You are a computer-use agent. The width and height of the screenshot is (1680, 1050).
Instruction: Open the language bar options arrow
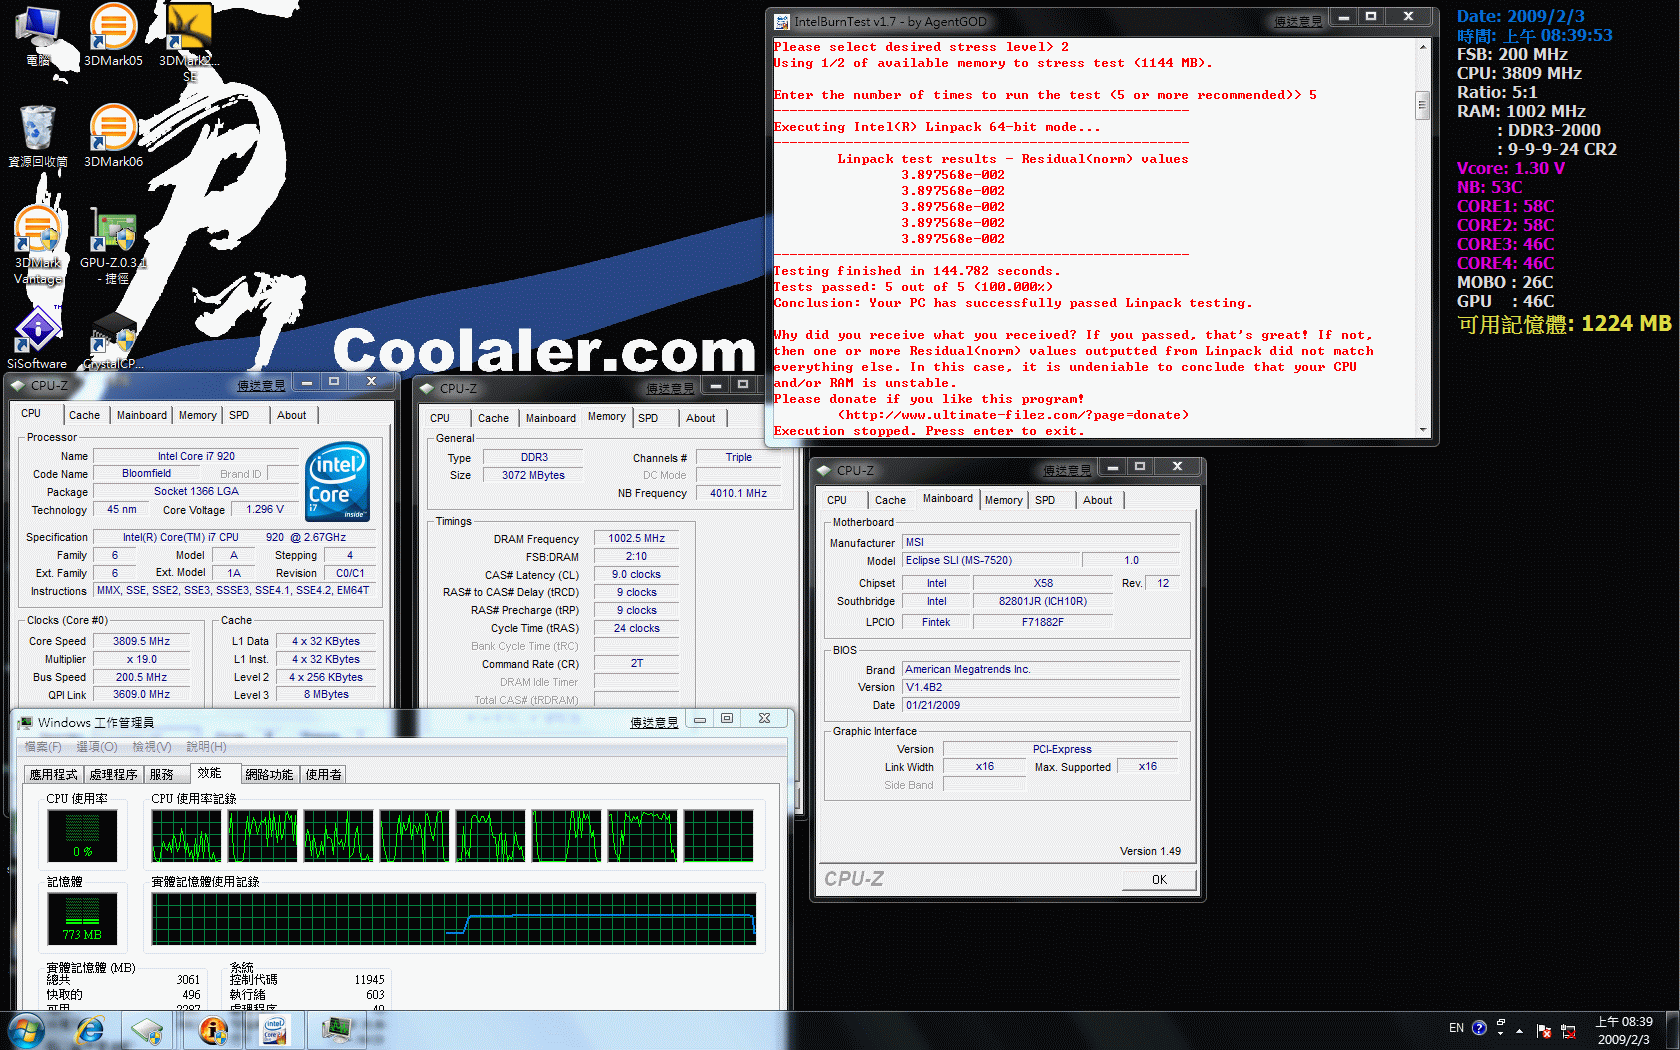pyautogui.click(x=1501, y=1034)
